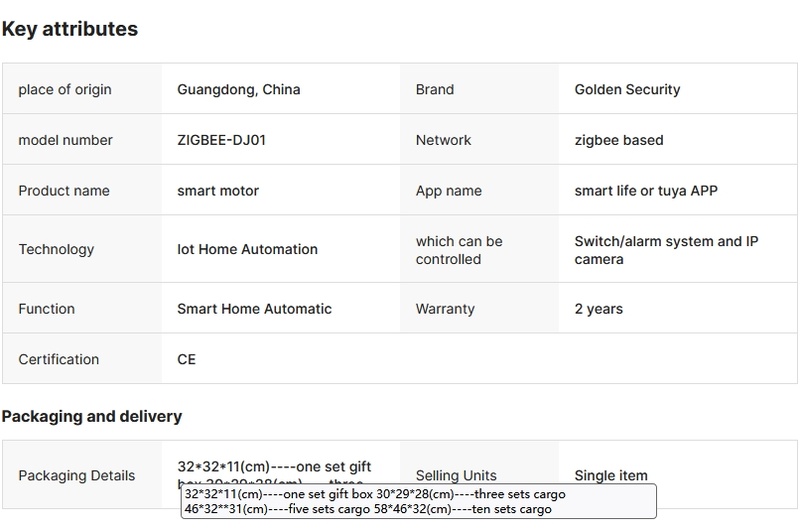Click the Golden Security brand value

[x=627, y=90]
